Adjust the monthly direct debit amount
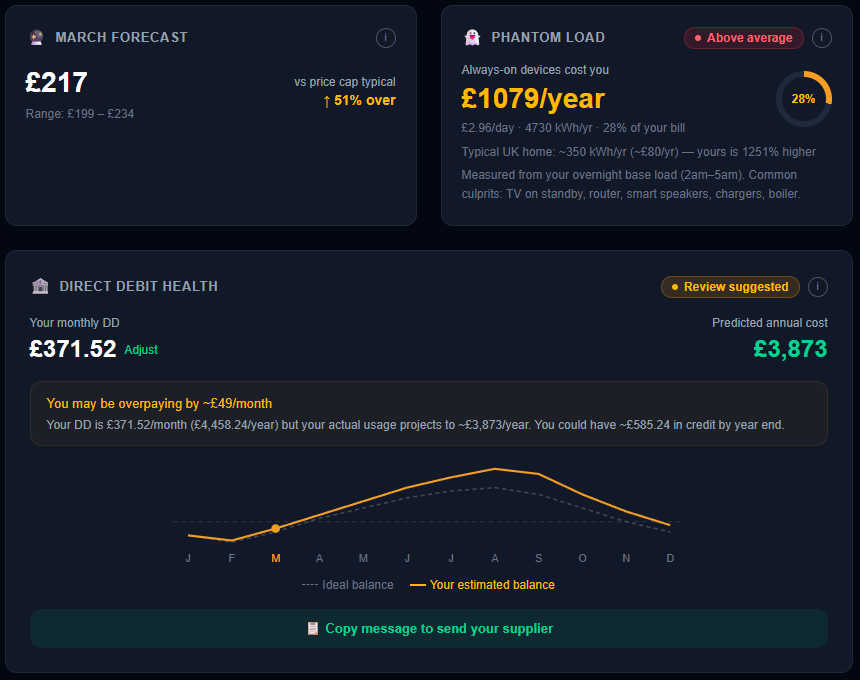 [141, 350]
